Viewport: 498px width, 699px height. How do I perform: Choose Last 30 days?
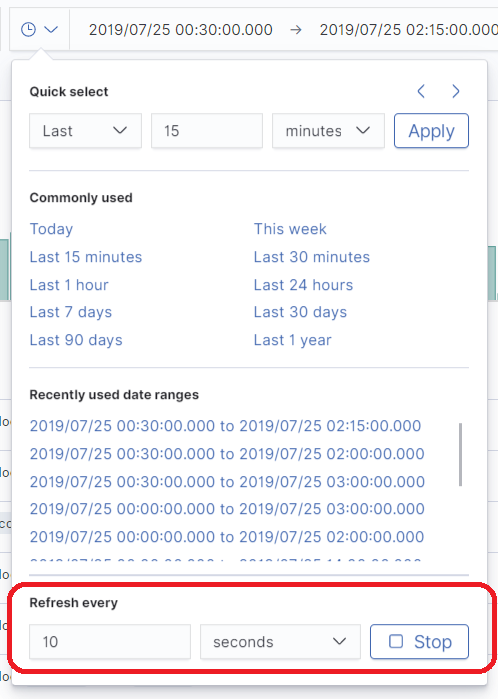[x=300, y=312]
